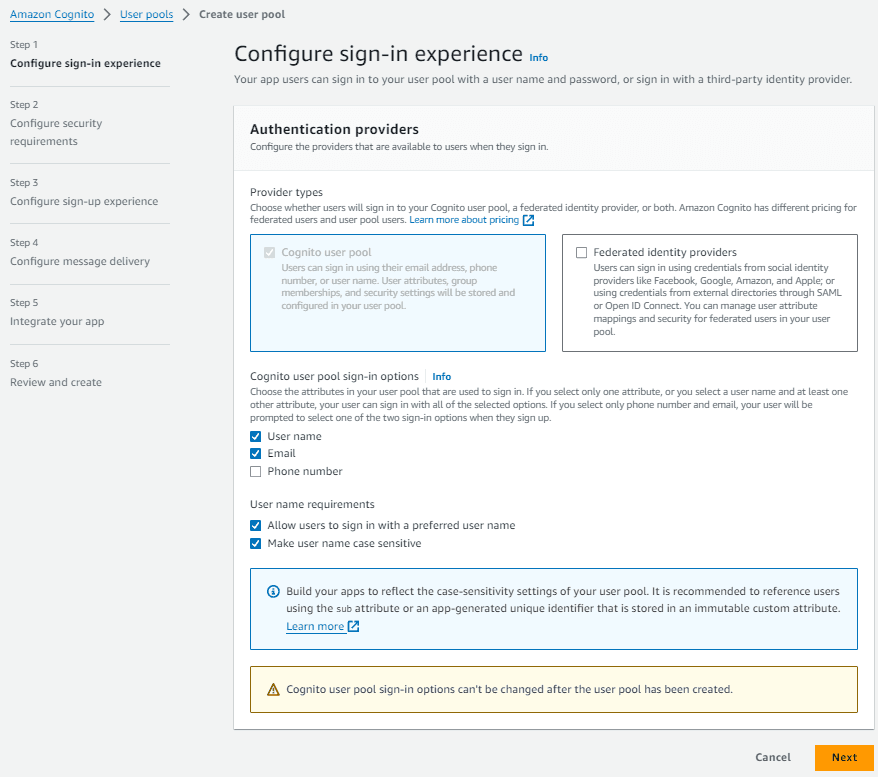Click the external link icon beside pricing
878x777 pixels.
coord(528,221)
